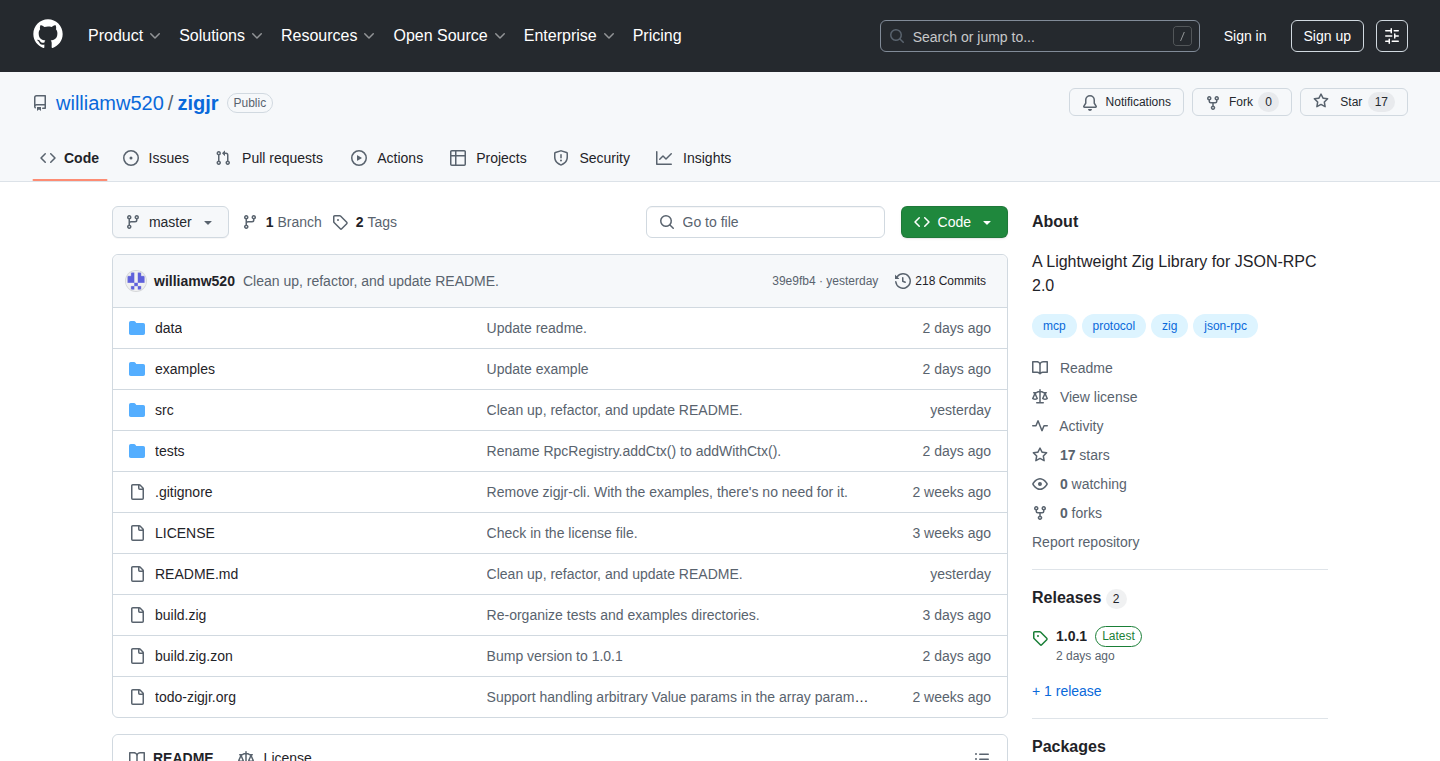Click the mcp topic tag
1440x761 pixels.
pyautogui.click(x=1054, y=326)
